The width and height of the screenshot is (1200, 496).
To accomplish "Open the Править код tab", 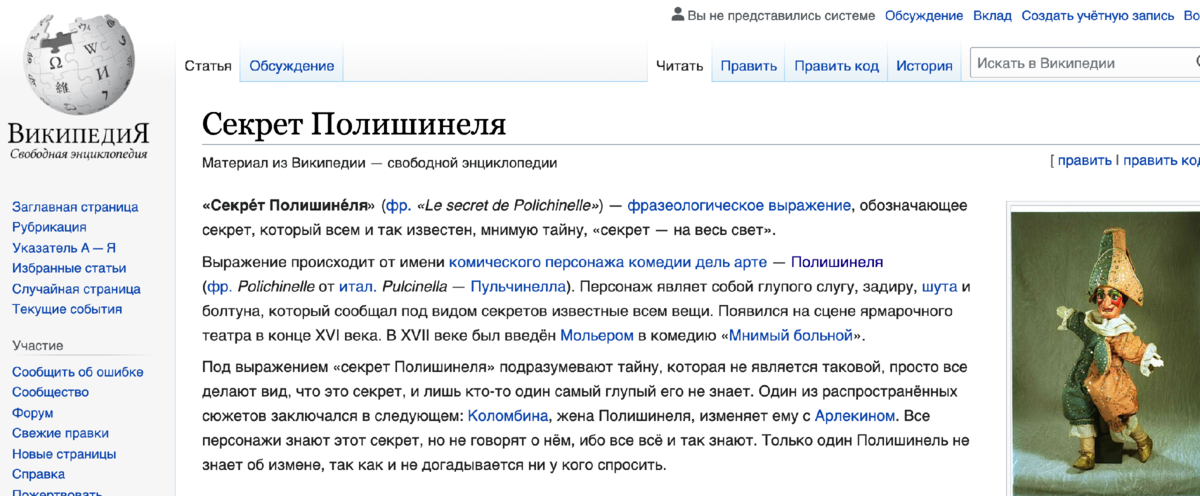I will click(x=836, y=66).
